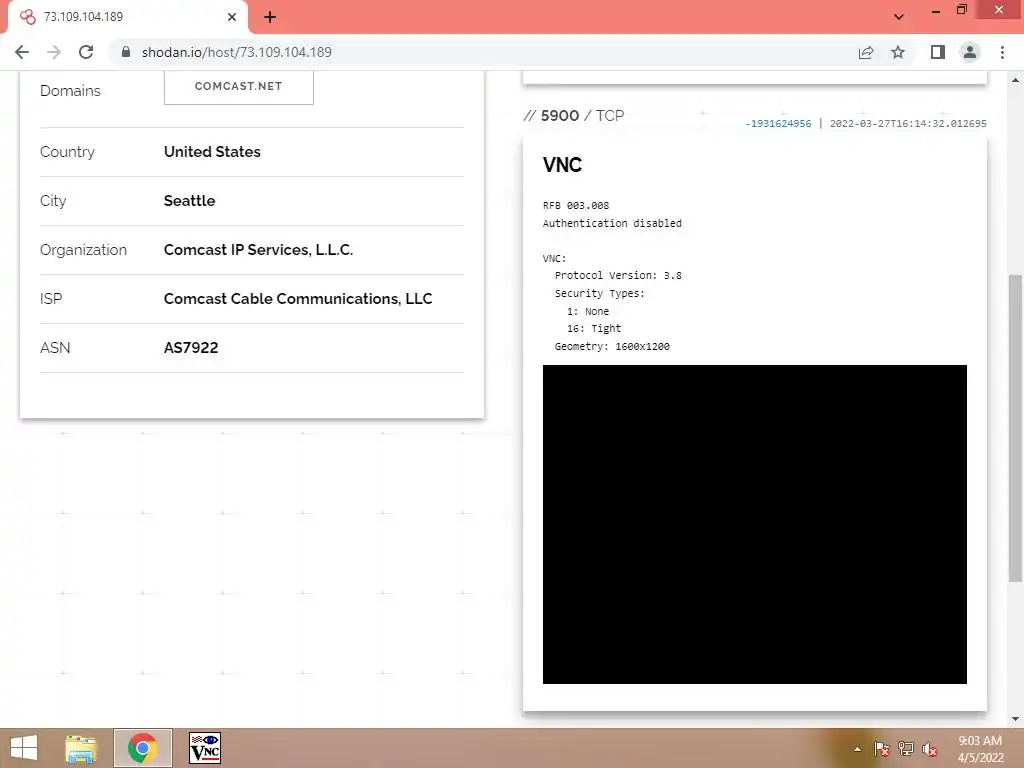Reload the Shodan host page
The height and width of the screenshot is (768, 1024).
tap(86, 52)
